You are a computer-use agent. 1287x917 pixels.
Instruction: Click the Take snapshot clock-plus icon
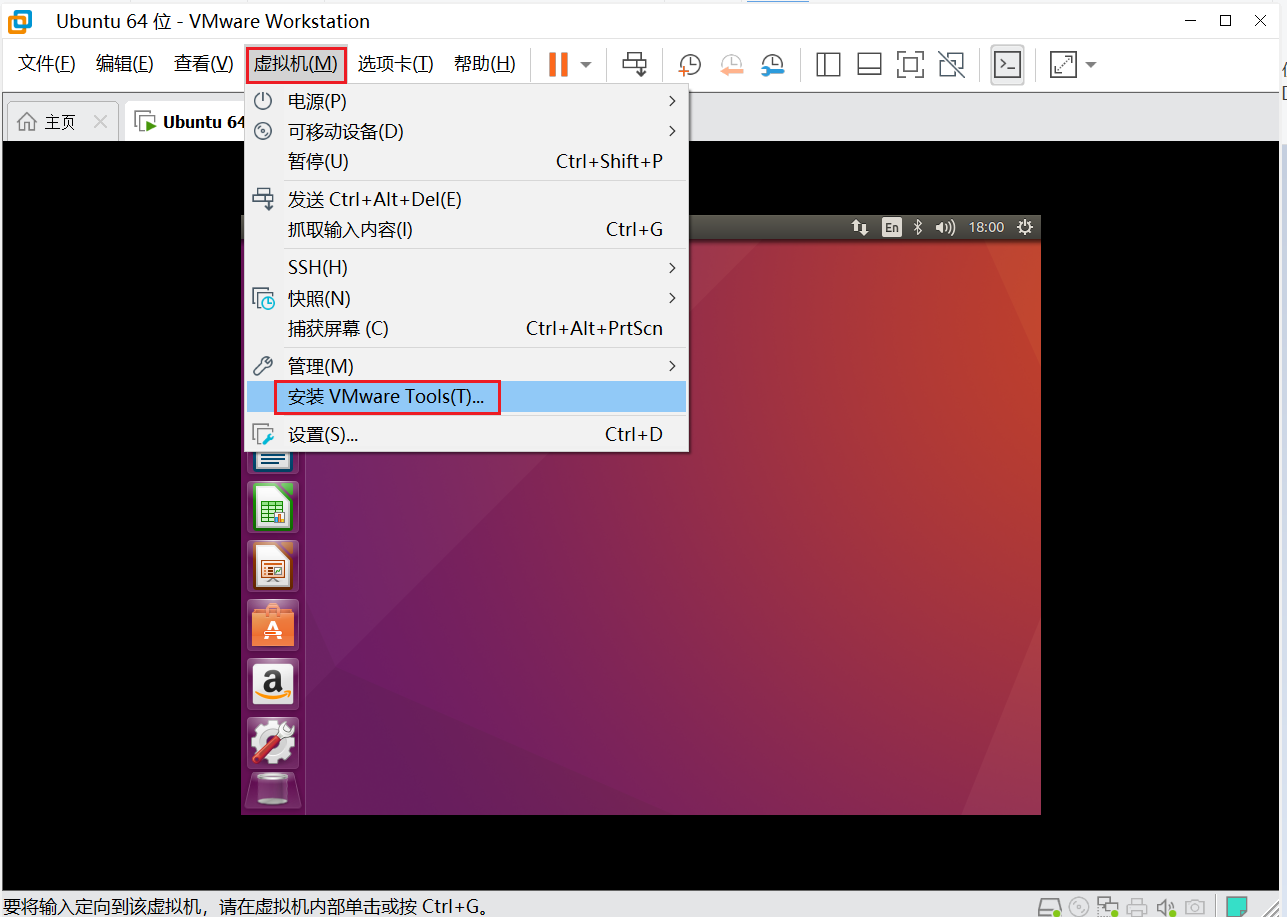689,65
